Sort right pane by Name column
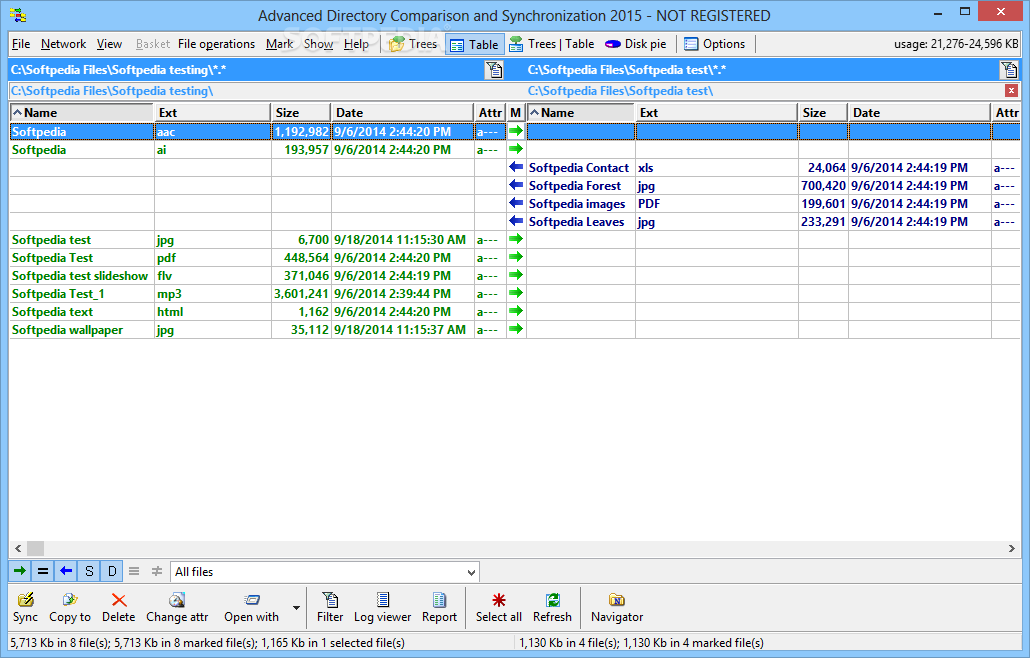The width and height of the screenshot is (1030, 658). pos(581,113)
